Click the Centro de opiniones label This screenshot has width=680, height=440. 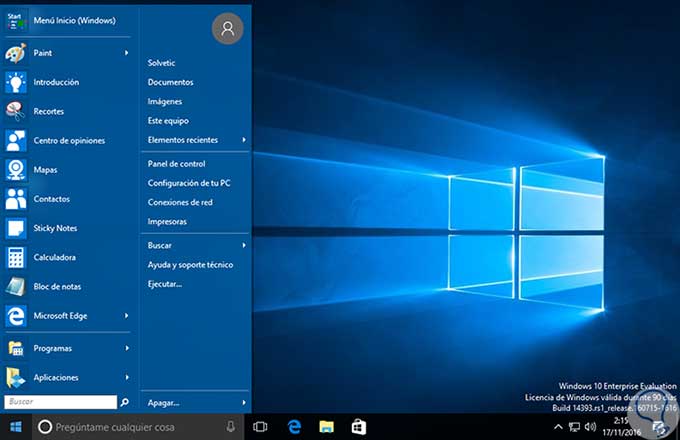69,140
